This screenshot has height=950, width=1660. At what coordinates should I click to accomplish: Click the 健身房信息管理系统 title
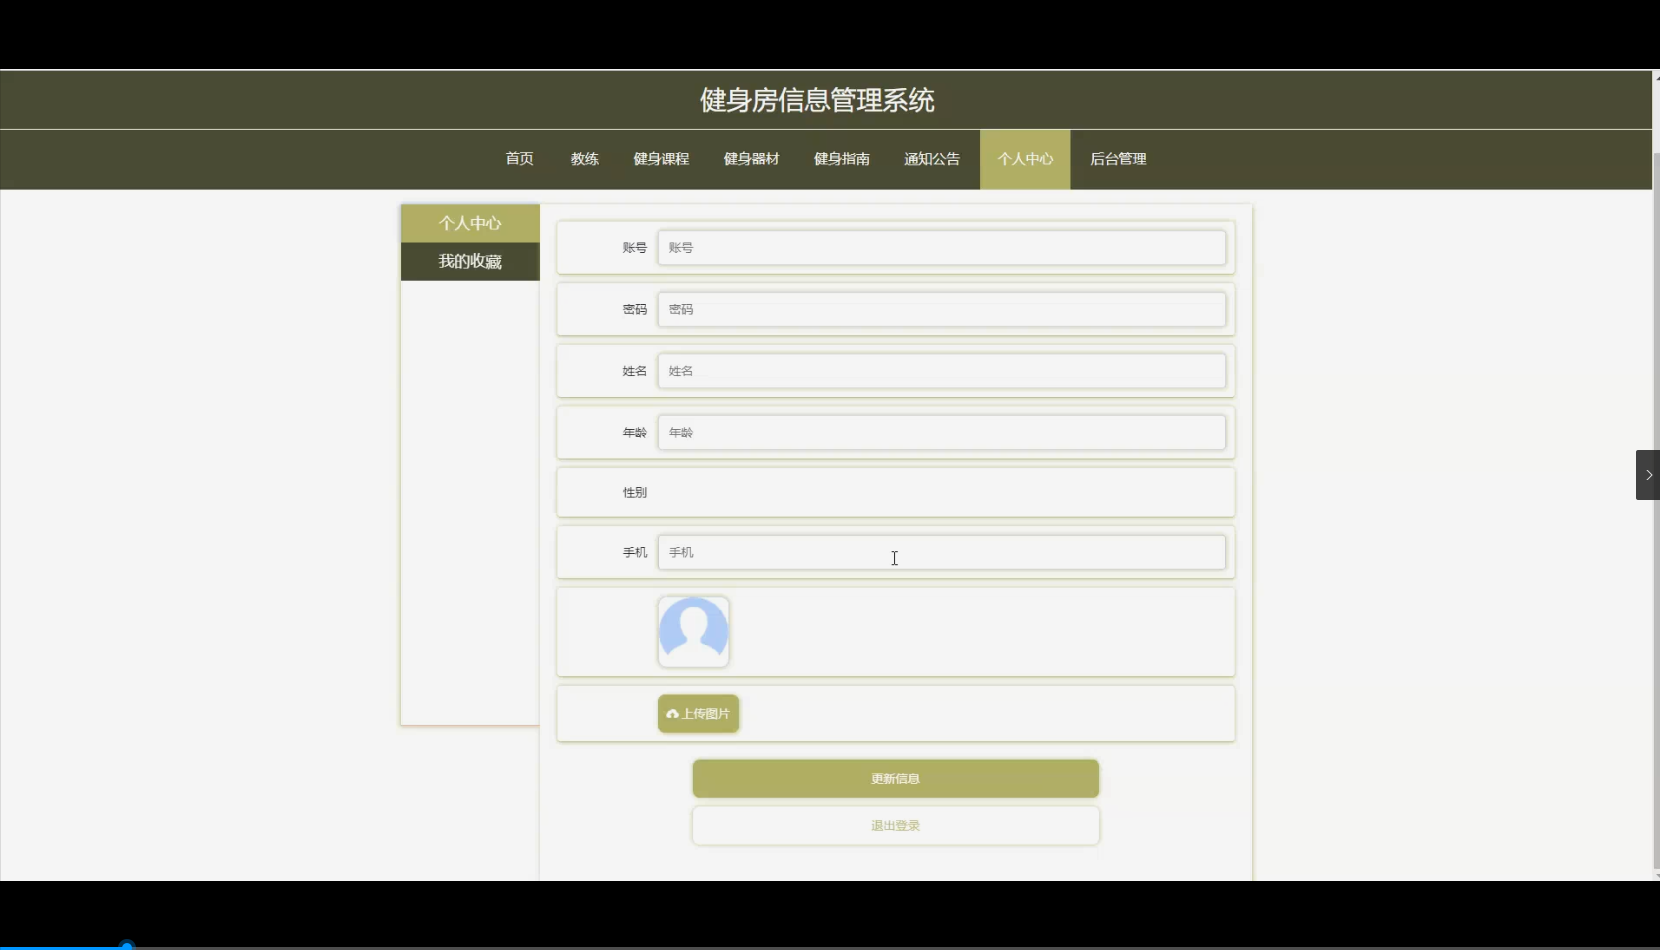pyautogui.click(x=817, y=100)
